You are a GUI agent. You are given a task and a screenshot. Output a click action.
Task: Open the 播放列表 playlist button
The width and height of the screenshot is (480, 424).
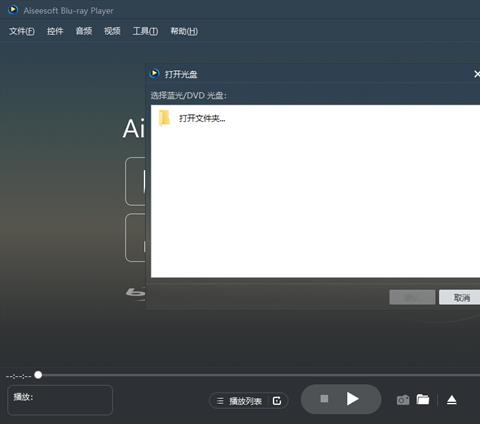click(x=245, y=401)
